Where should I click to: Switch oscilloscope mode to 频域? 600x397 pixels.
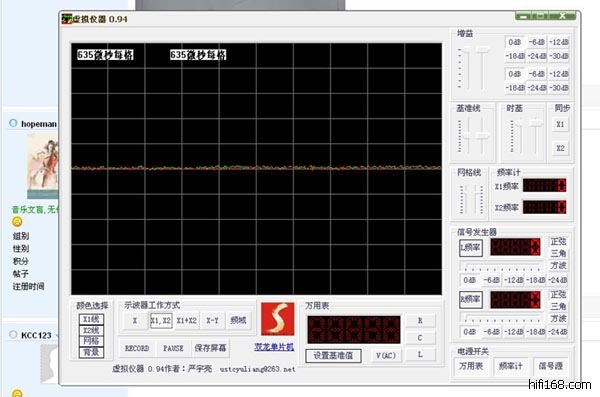point(238,320)
